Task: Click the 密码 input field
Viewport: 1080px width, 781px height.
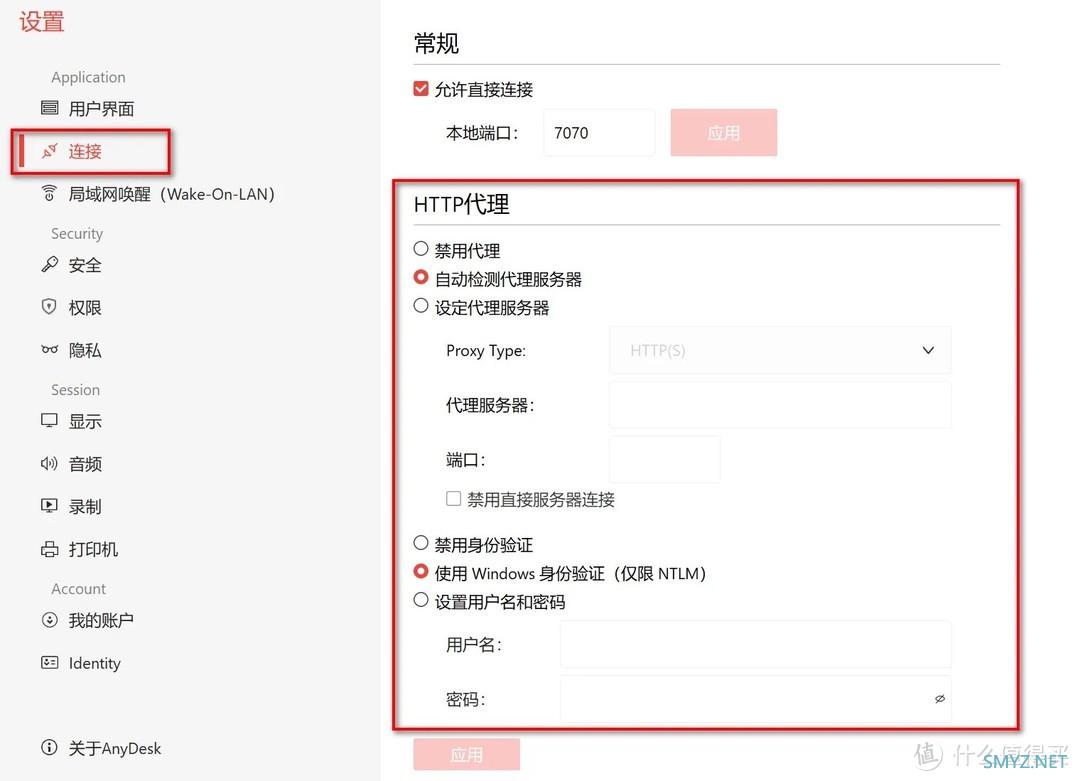Action: [x=756, y=699]
